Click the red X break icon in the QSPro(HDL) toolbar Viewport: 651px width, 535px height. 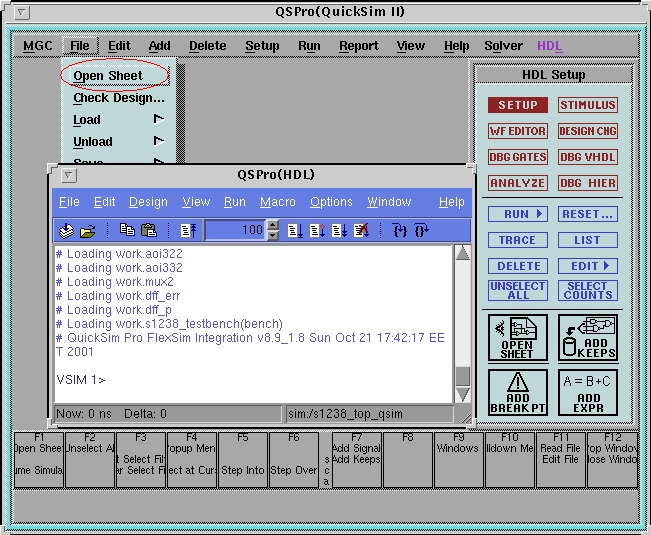(x=361, y=230)
